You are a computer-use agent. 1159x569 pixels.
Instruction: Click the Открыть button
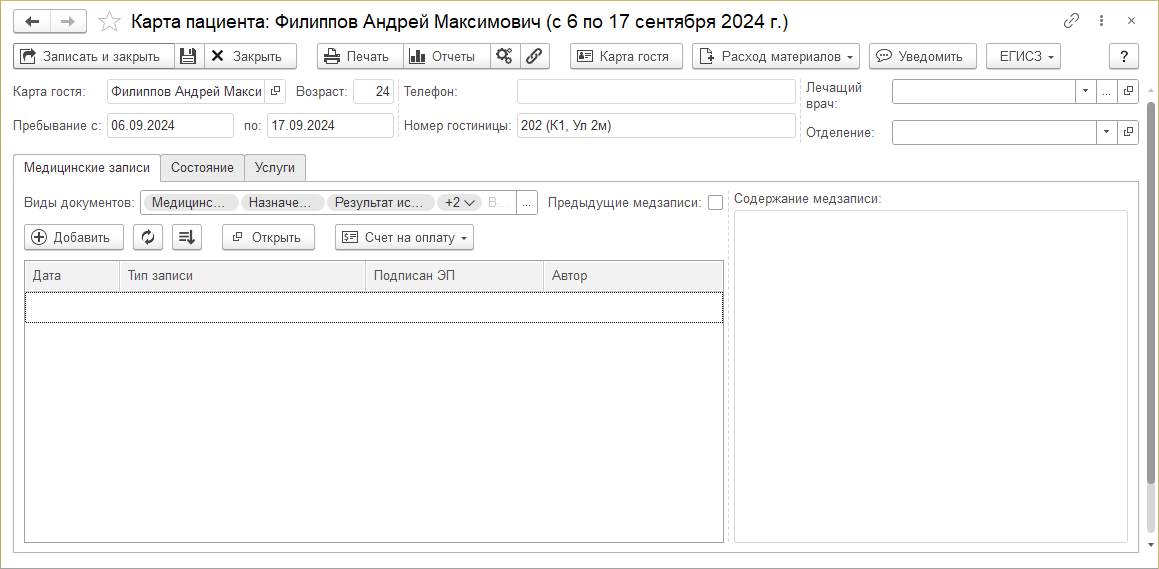coord(268,237)
